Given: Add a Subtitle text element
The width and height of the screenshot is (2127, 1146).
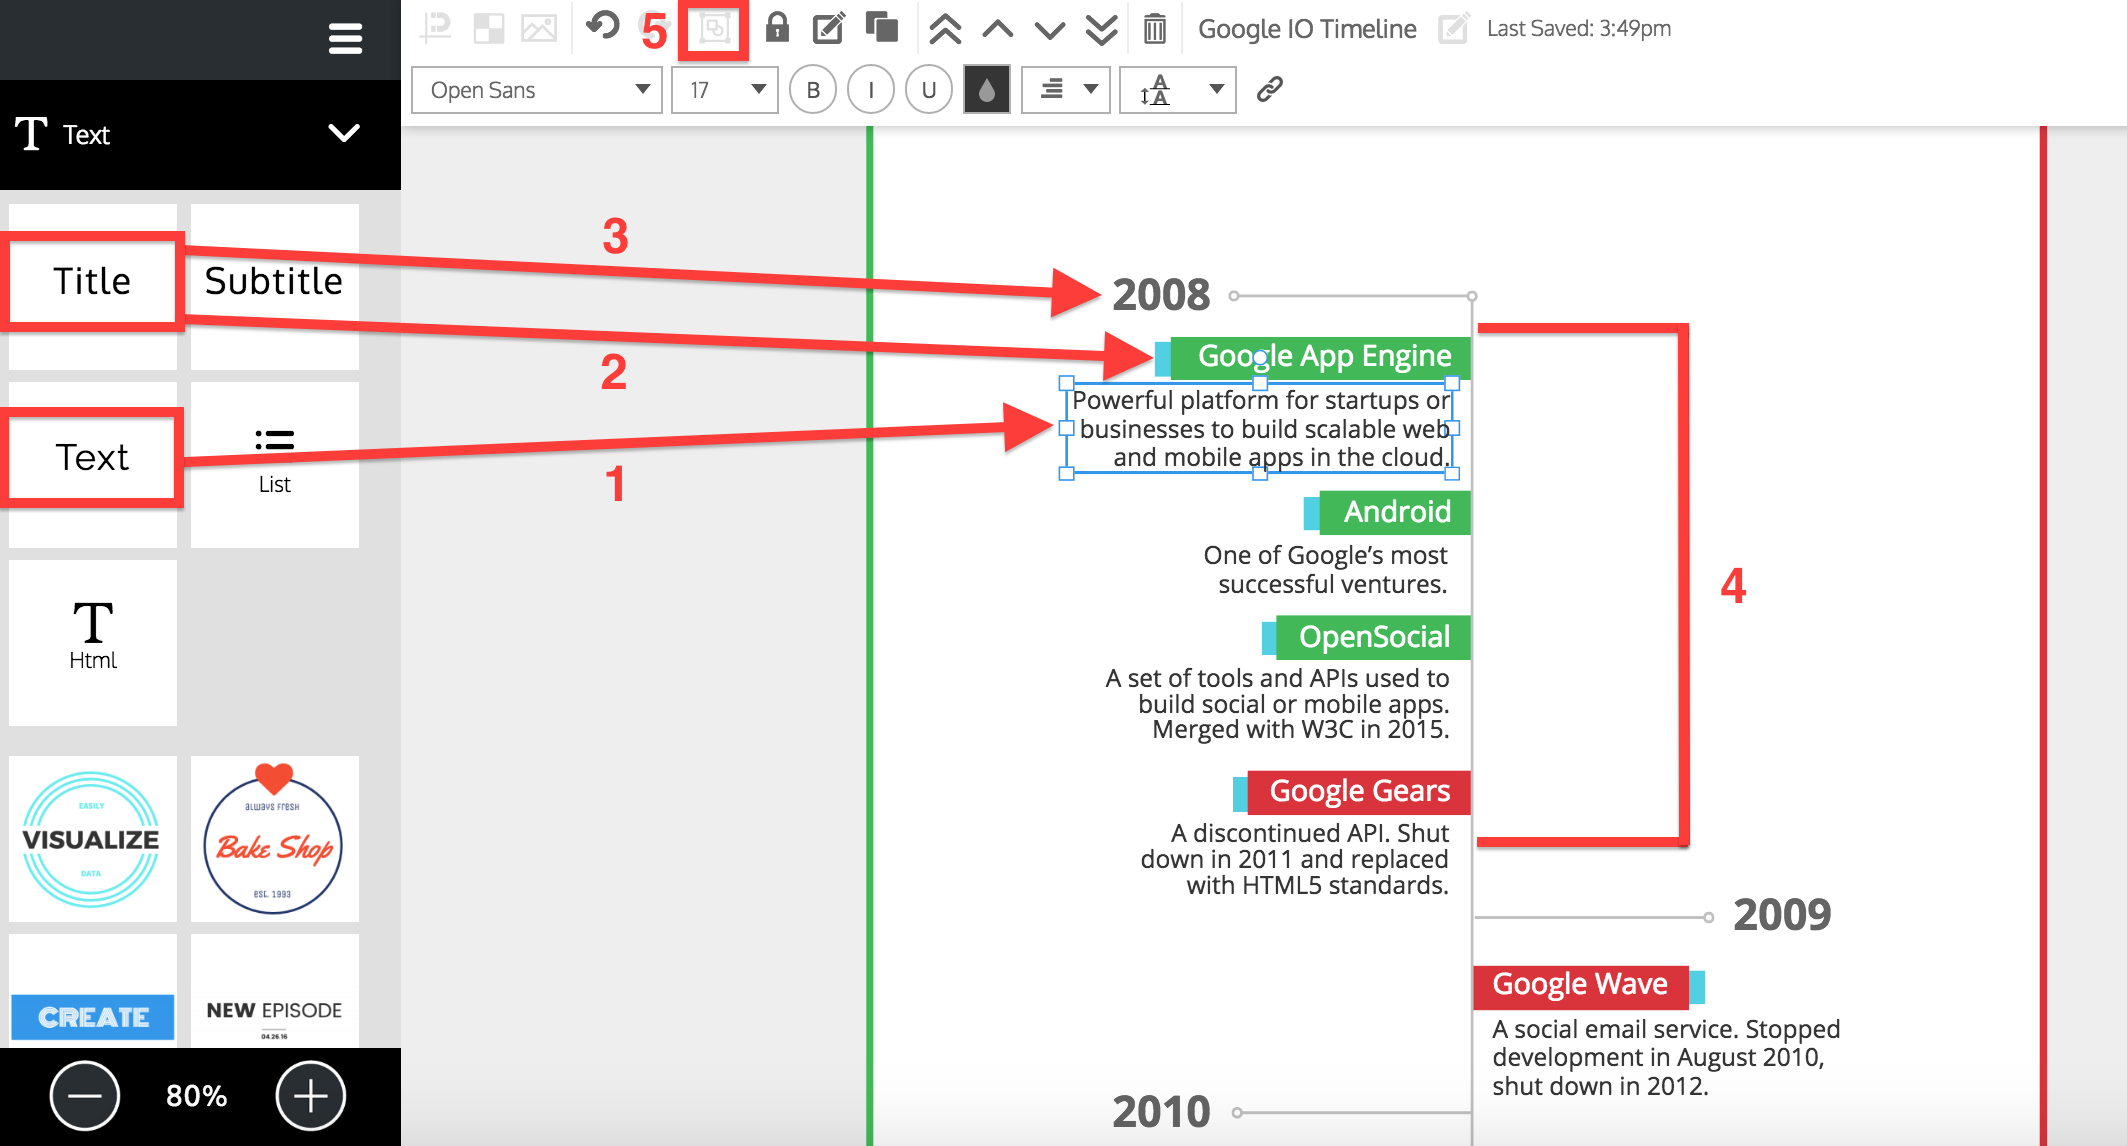Looking at the screenshot, I should 274,286.
